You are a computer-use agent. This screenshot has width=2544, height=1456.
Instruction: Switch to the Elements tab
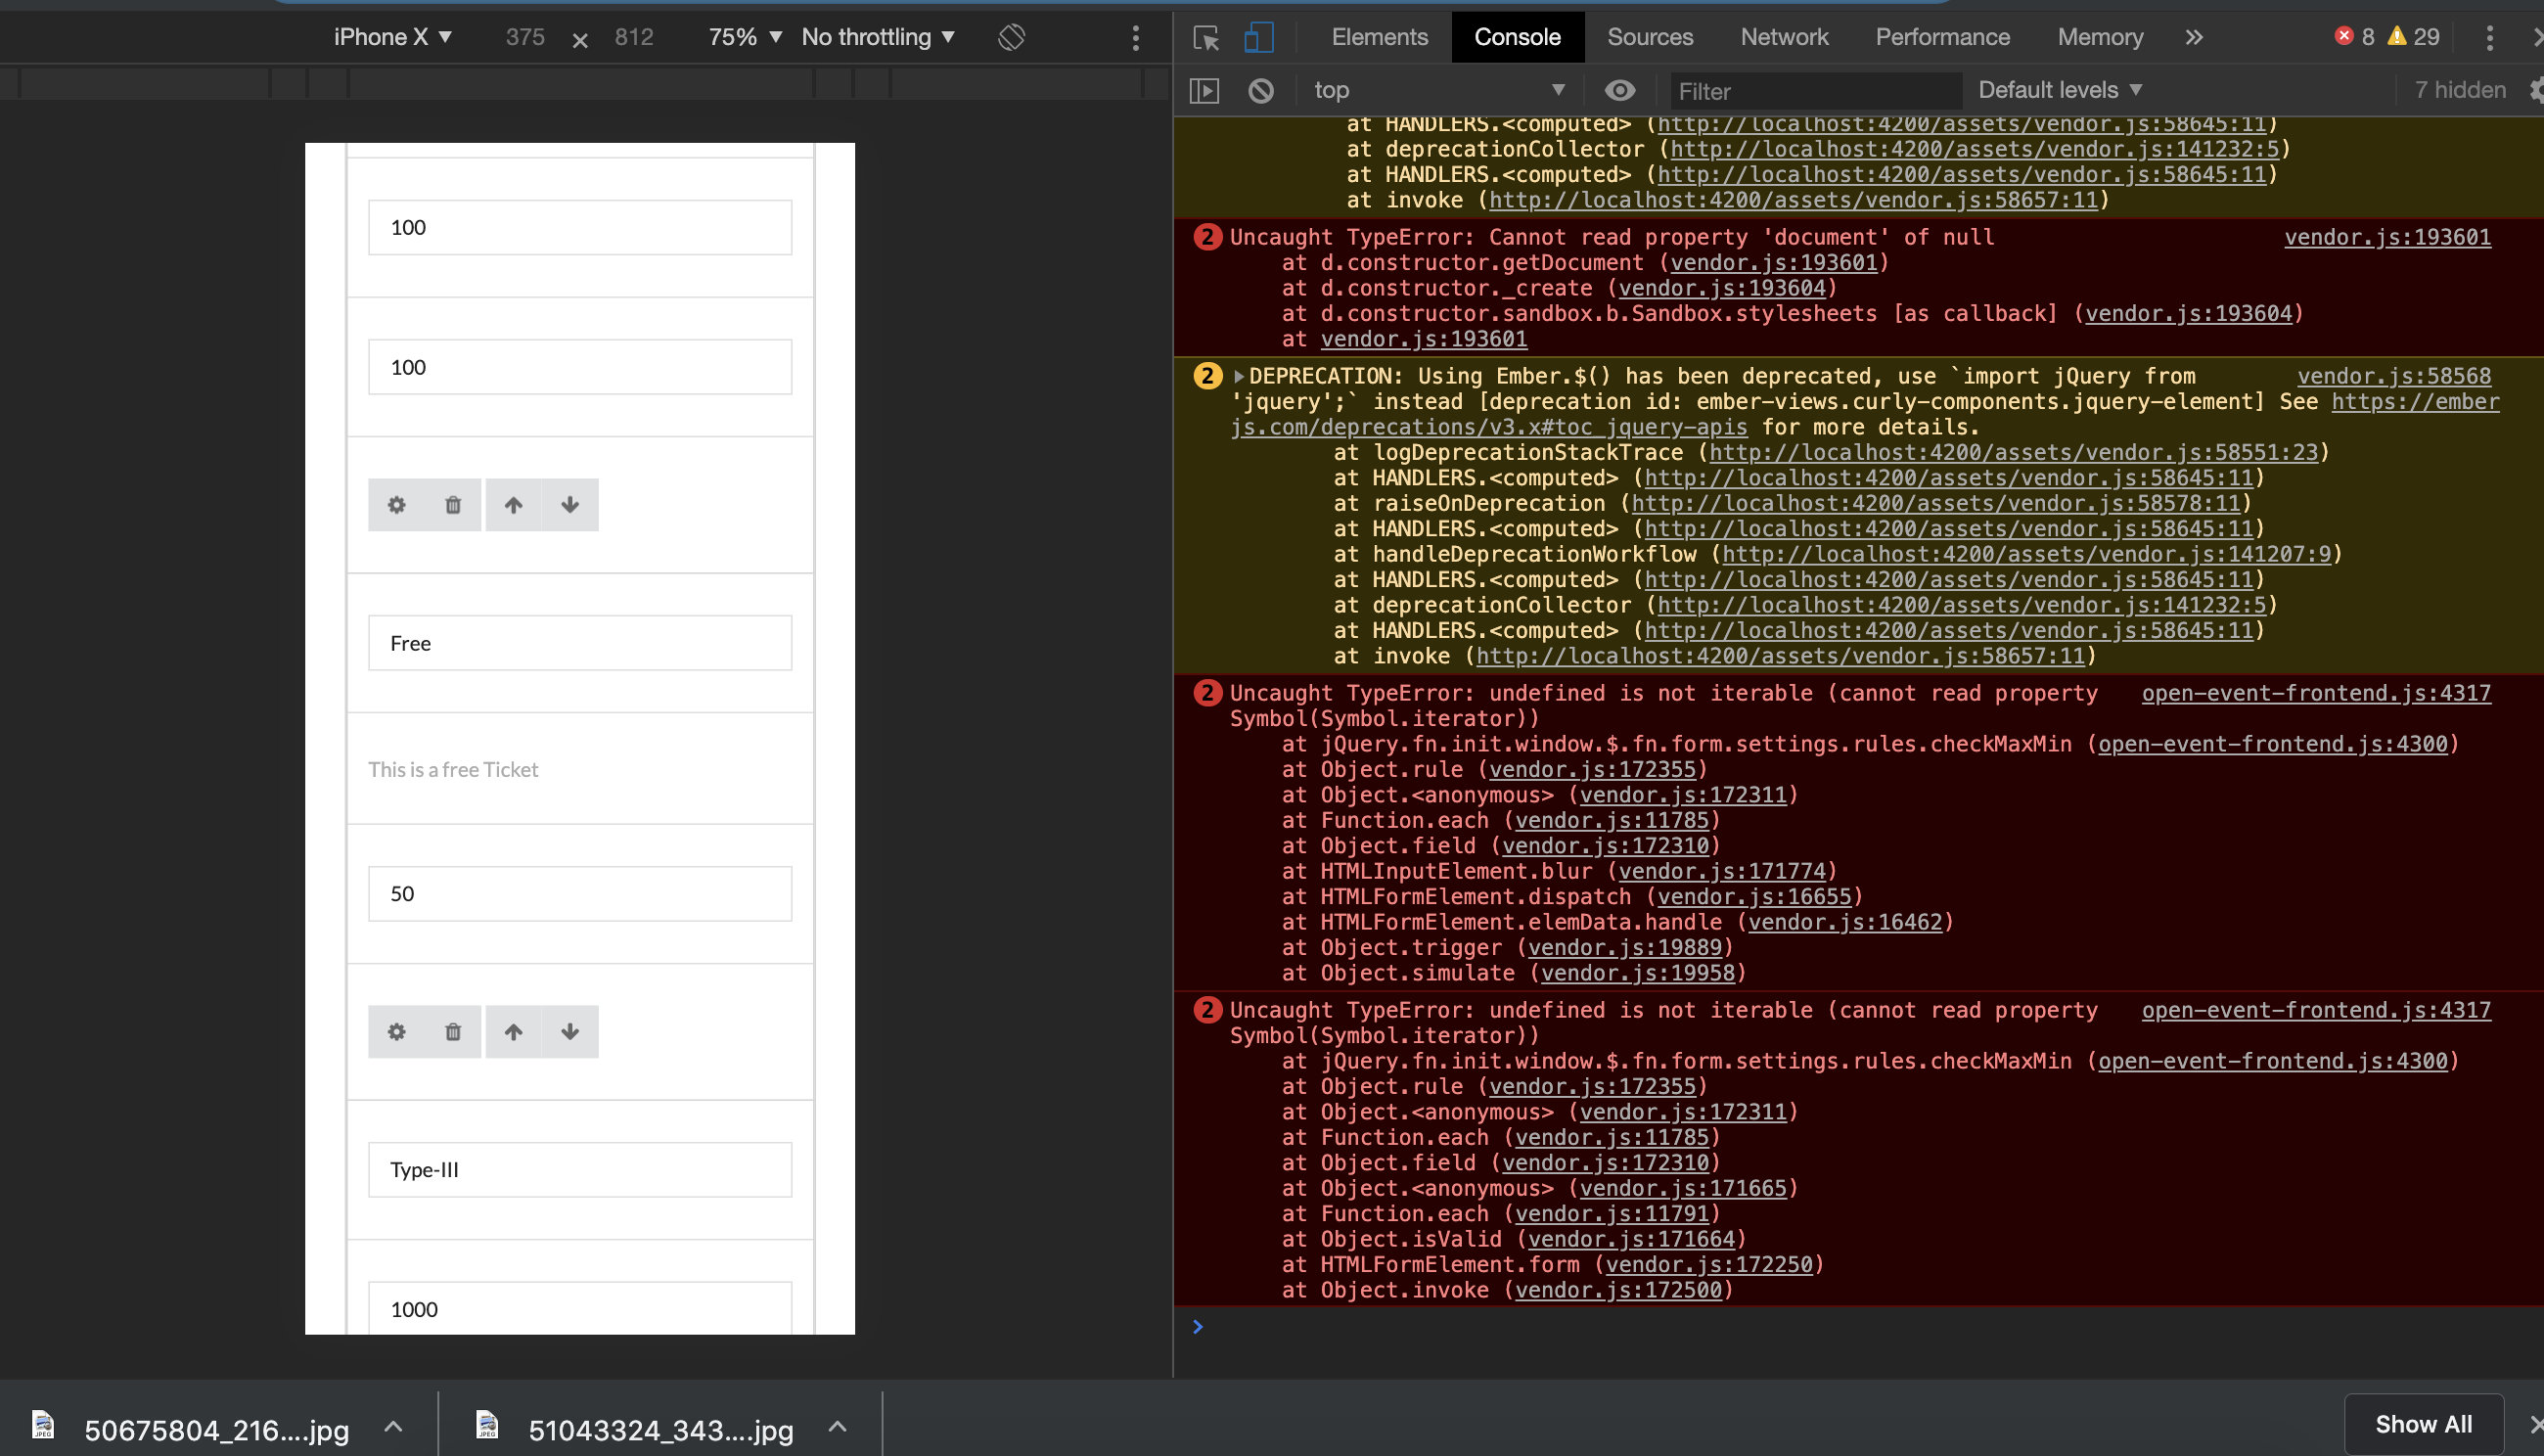pyautogui.click(x=1379, y=37)
